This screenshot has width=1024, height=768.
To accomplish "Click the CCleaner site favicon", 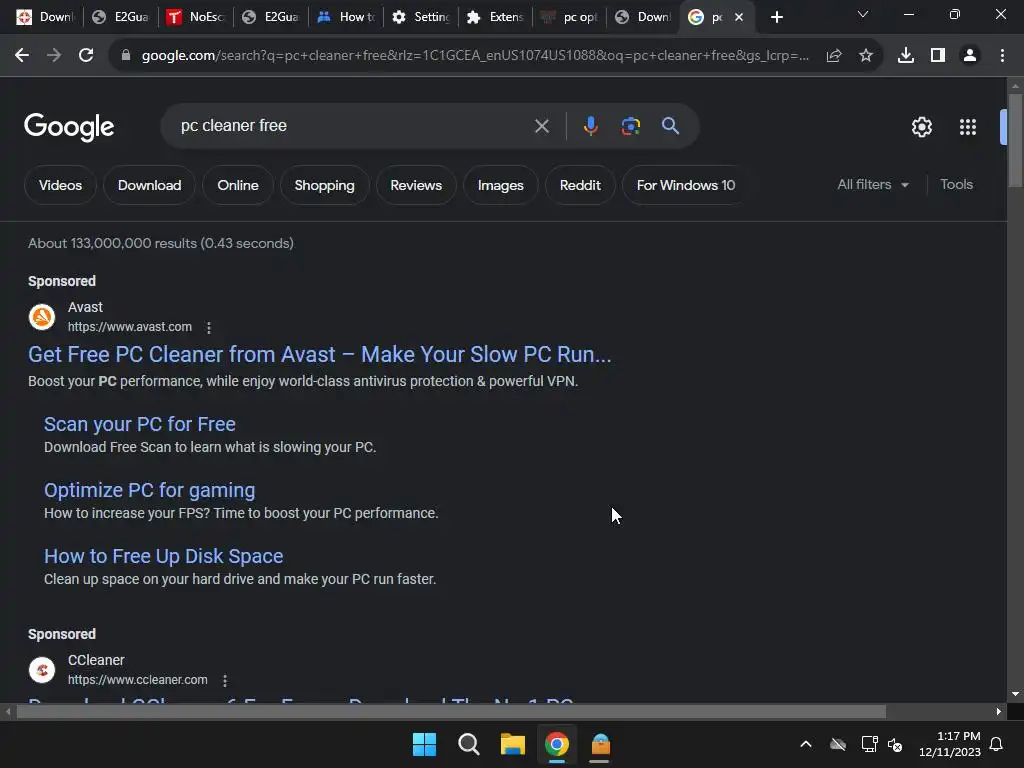I will 42,670.
